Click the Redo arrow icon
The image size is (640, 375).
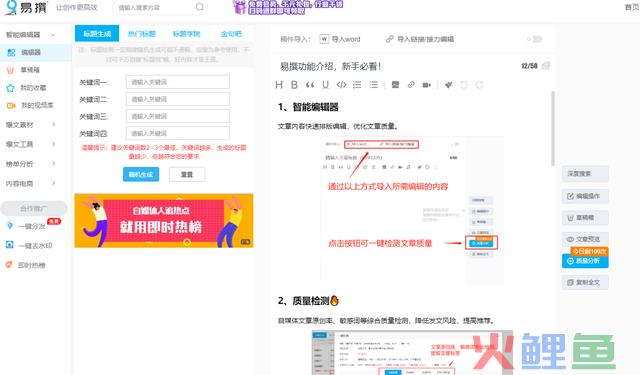480,84
